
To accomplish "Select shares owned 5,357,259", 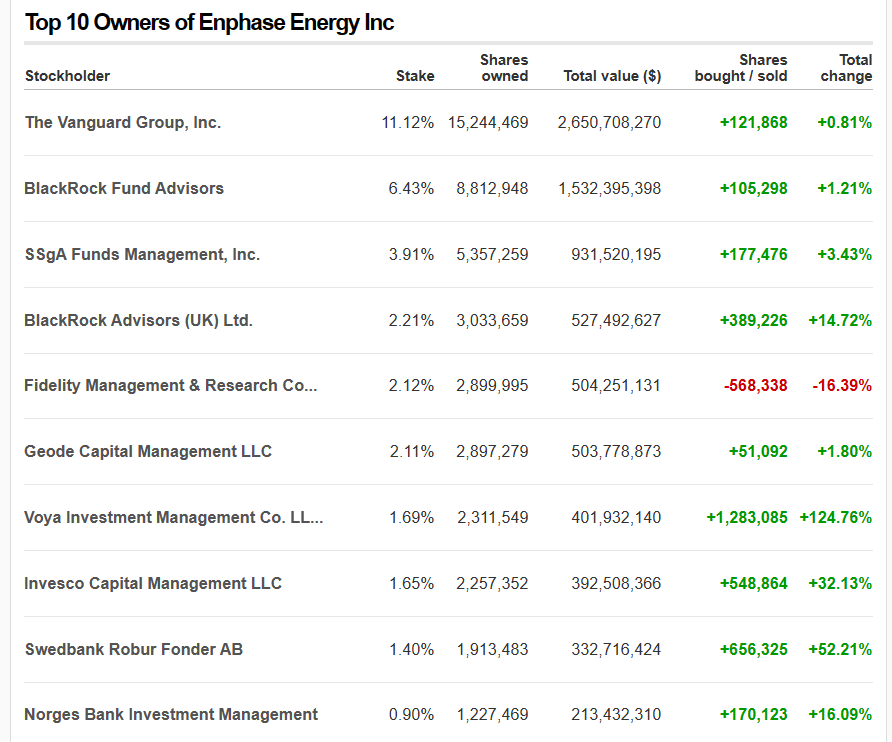I will [492, 254].
